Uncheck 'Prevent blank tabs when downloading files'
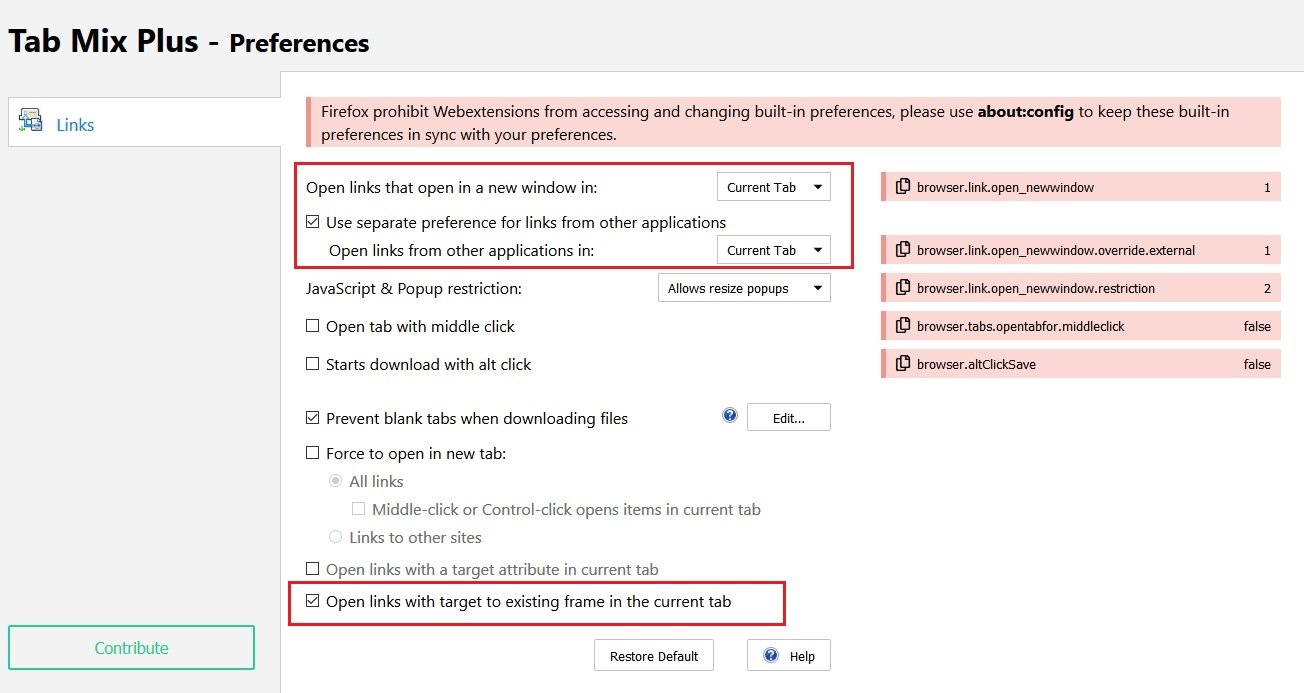 tap(313, 418)
